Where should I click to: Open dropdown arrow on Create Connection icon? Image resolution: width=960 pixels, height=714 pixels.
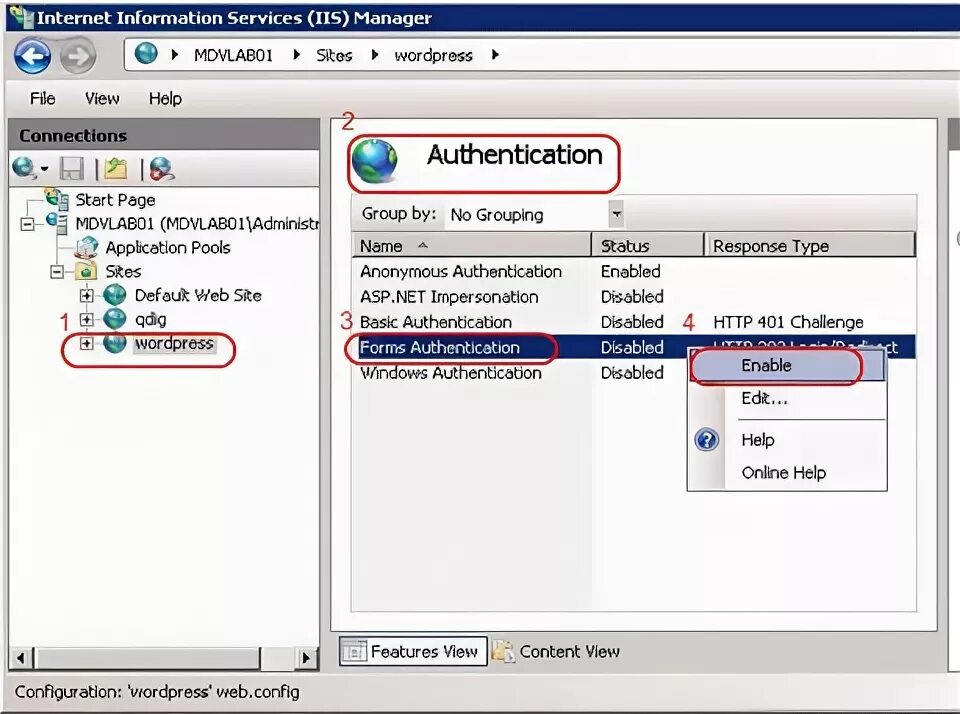(44, 169)
